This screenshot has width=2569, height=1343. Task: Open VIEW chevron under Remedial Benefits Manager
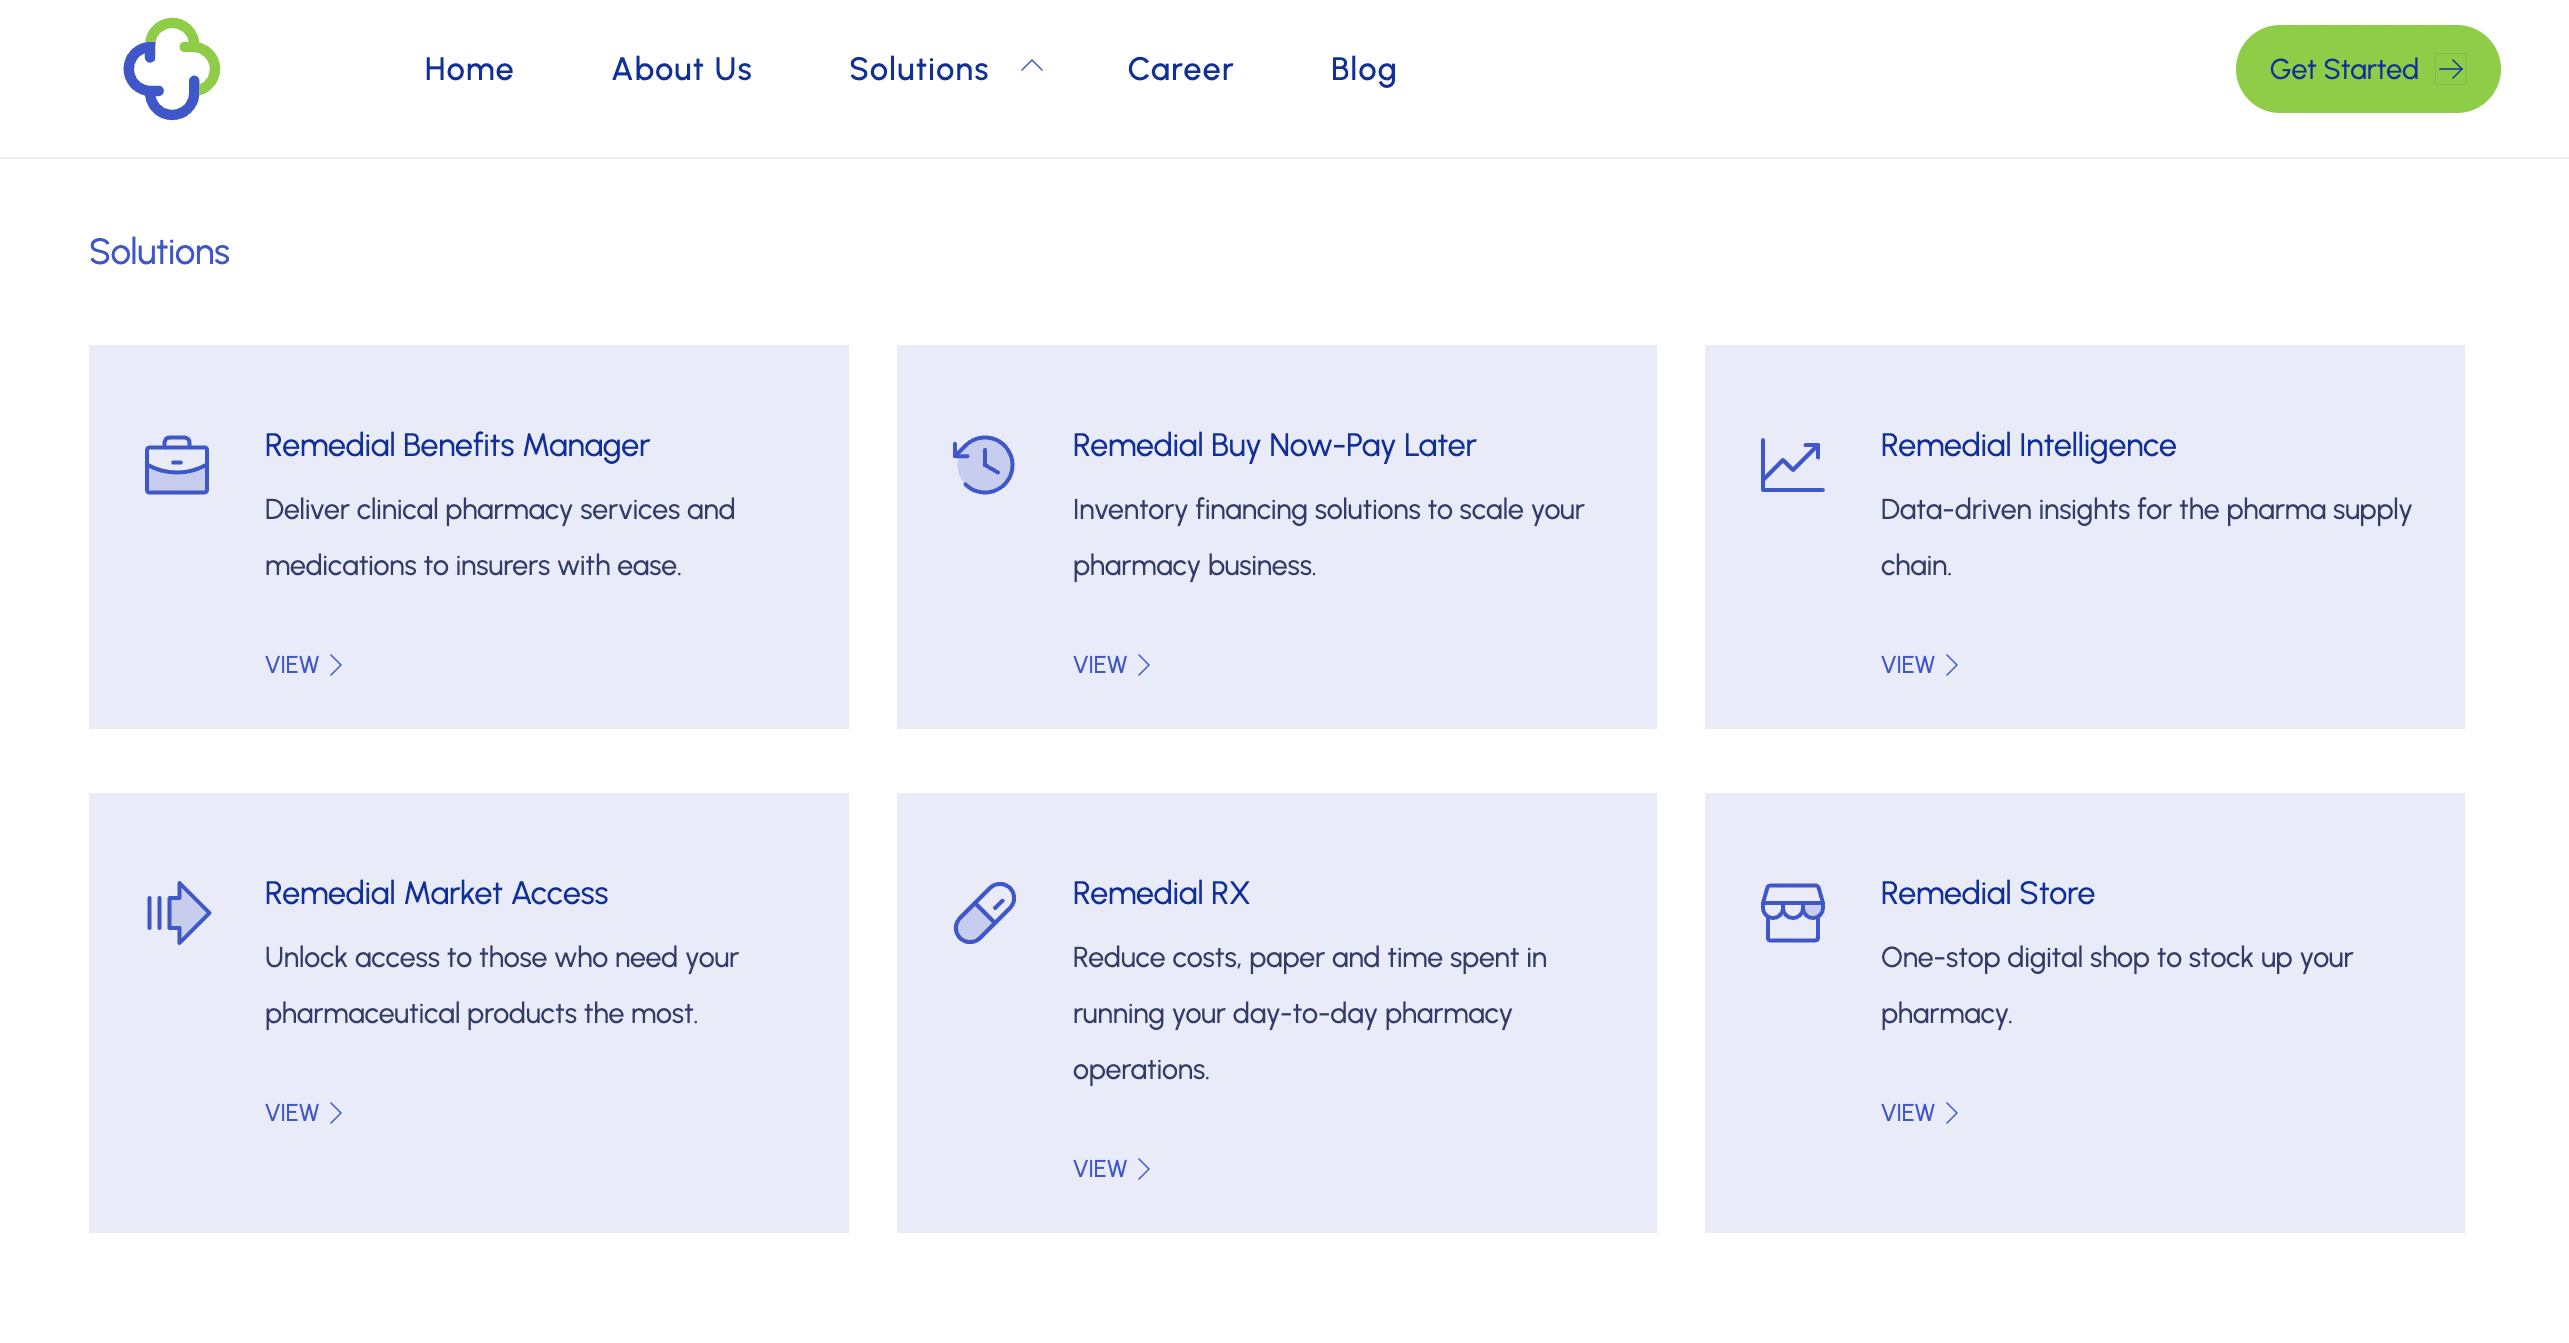[x=336, y=665]
